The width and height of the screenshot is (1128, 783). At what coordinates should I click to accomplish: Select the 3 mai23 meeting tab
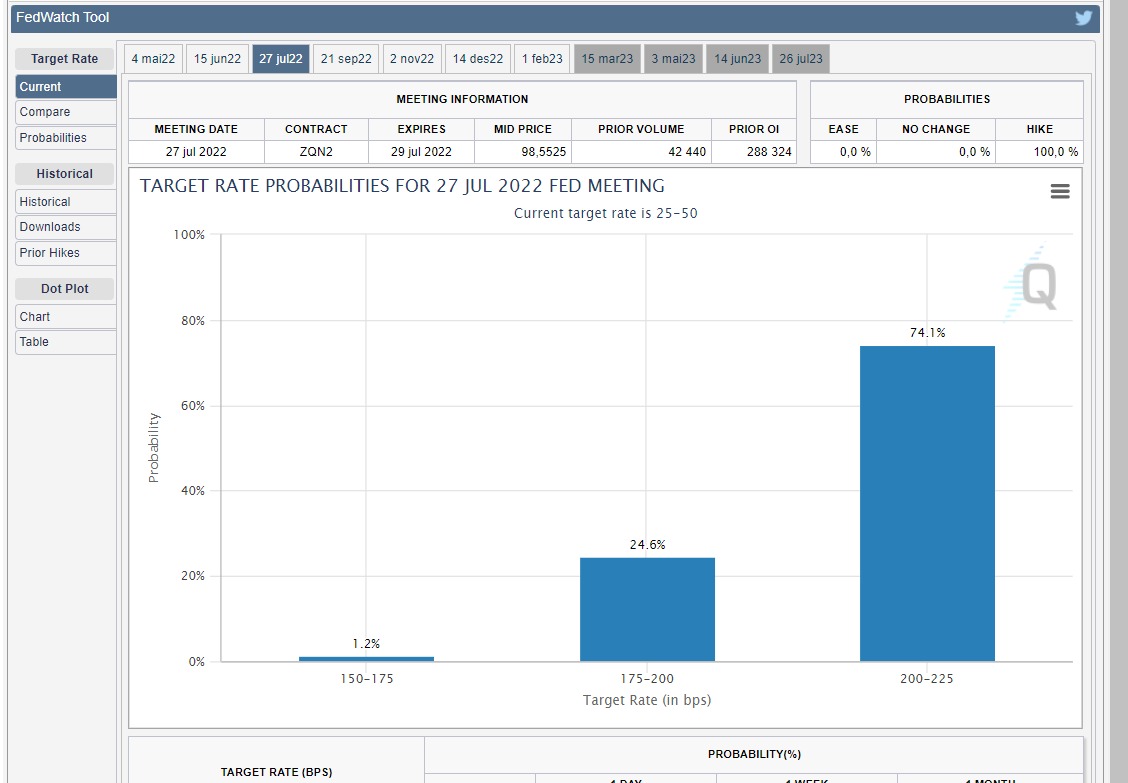coord(673,59)
